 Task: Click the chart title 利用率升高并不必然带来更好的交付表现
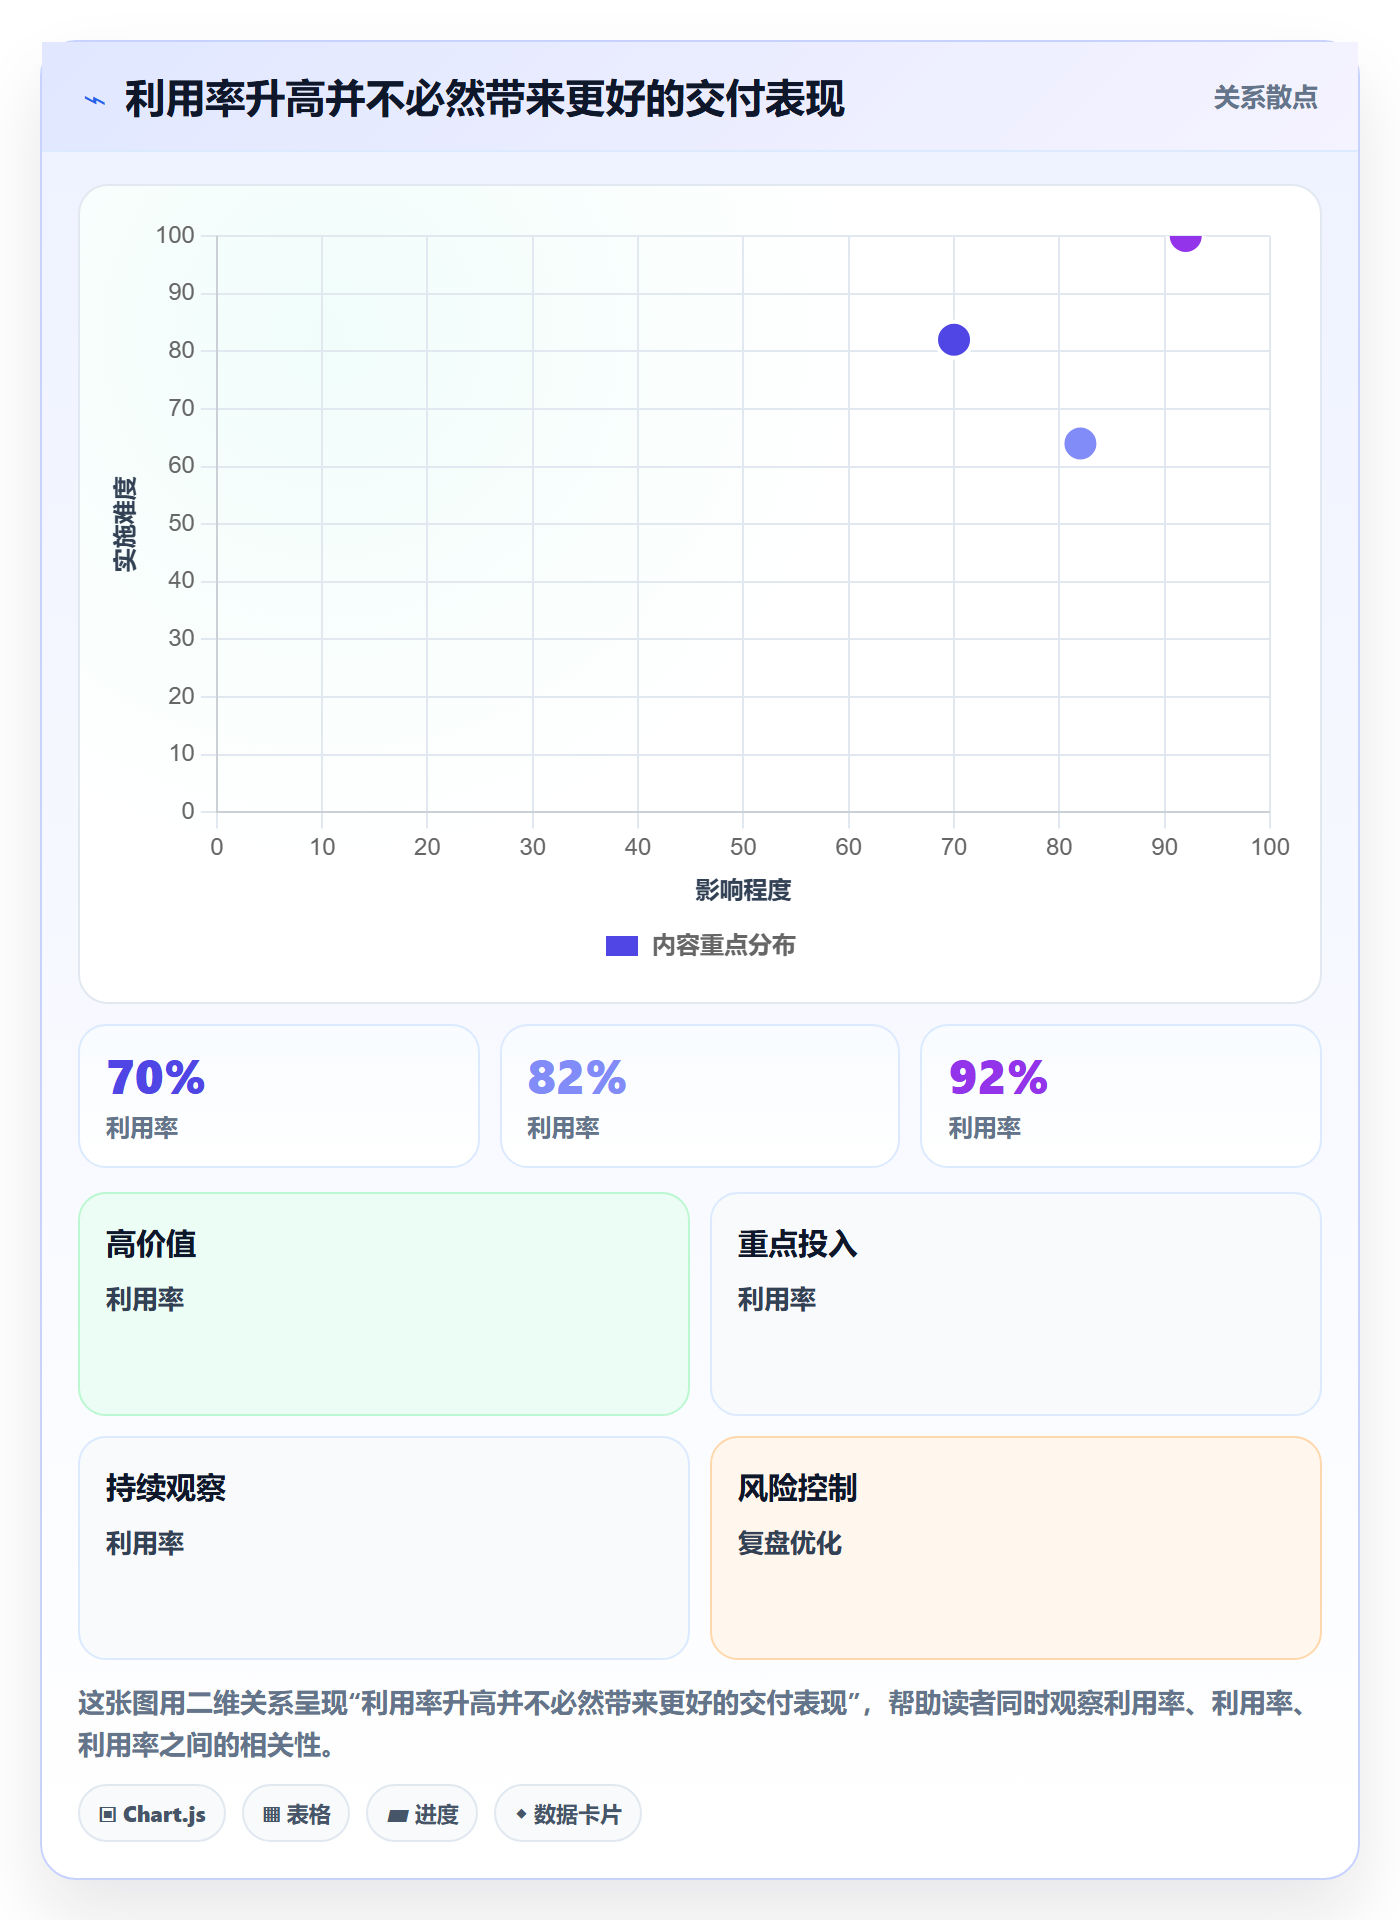point(485,99)
